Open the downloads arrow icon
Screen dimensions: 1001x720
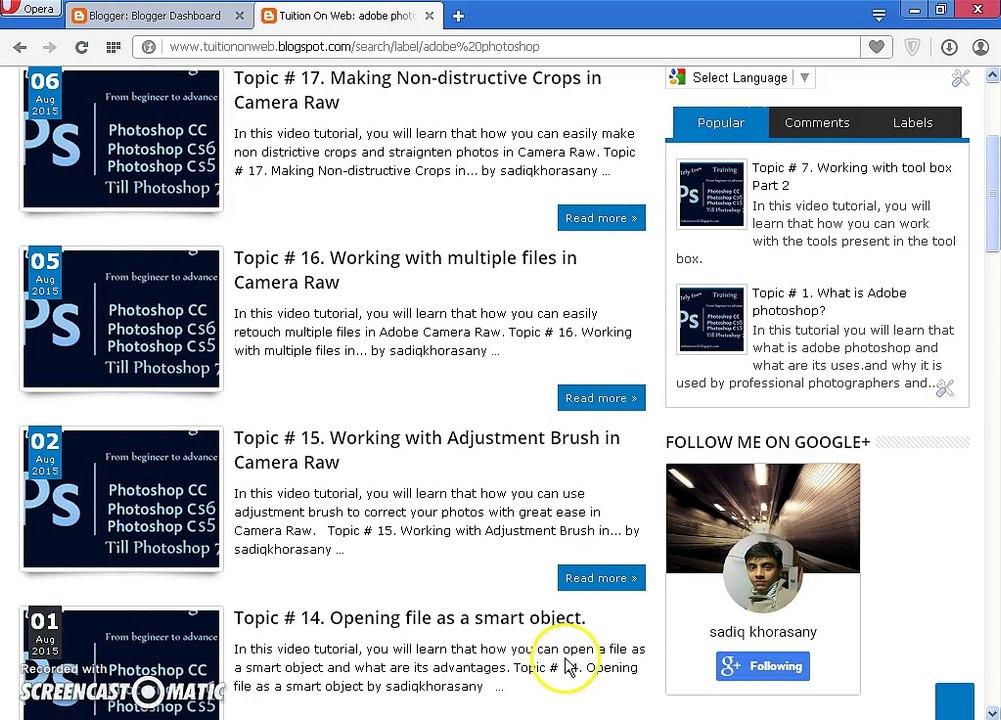click(x=949, y=47)
